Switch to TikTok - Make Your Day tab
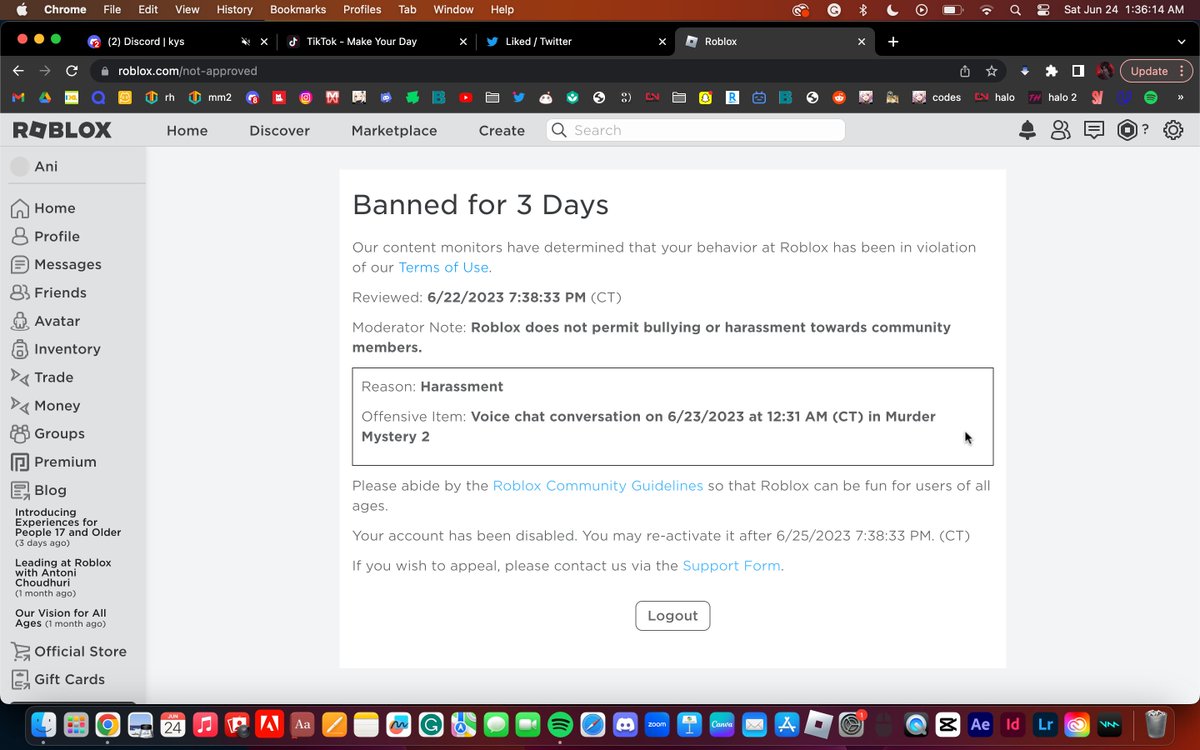This screenshot has width=1200, height=750. pyautogui.click(x=377, y=42)
